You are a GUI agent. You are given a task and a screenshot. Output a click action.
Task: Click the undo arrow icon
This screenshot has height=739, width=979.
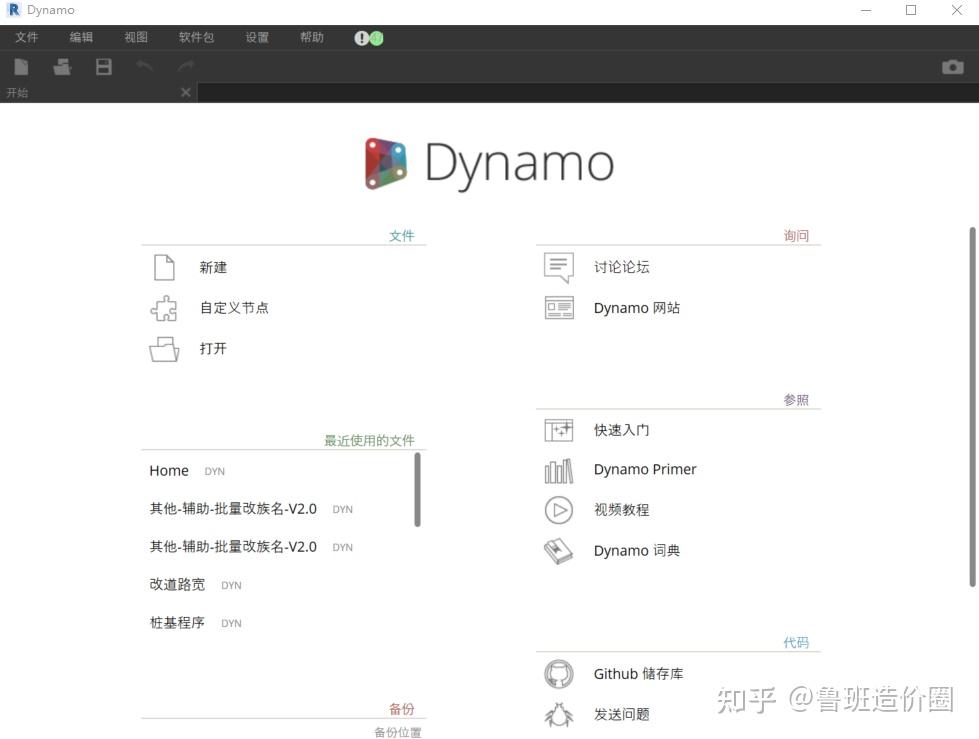146,66
